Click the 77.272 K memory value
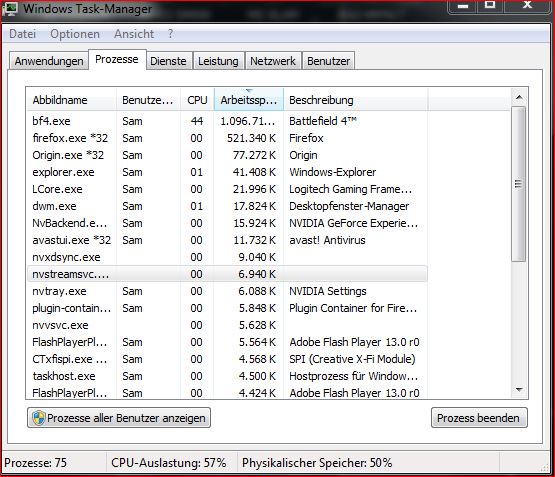Screen dimensions: 555x477 [254, 155]
